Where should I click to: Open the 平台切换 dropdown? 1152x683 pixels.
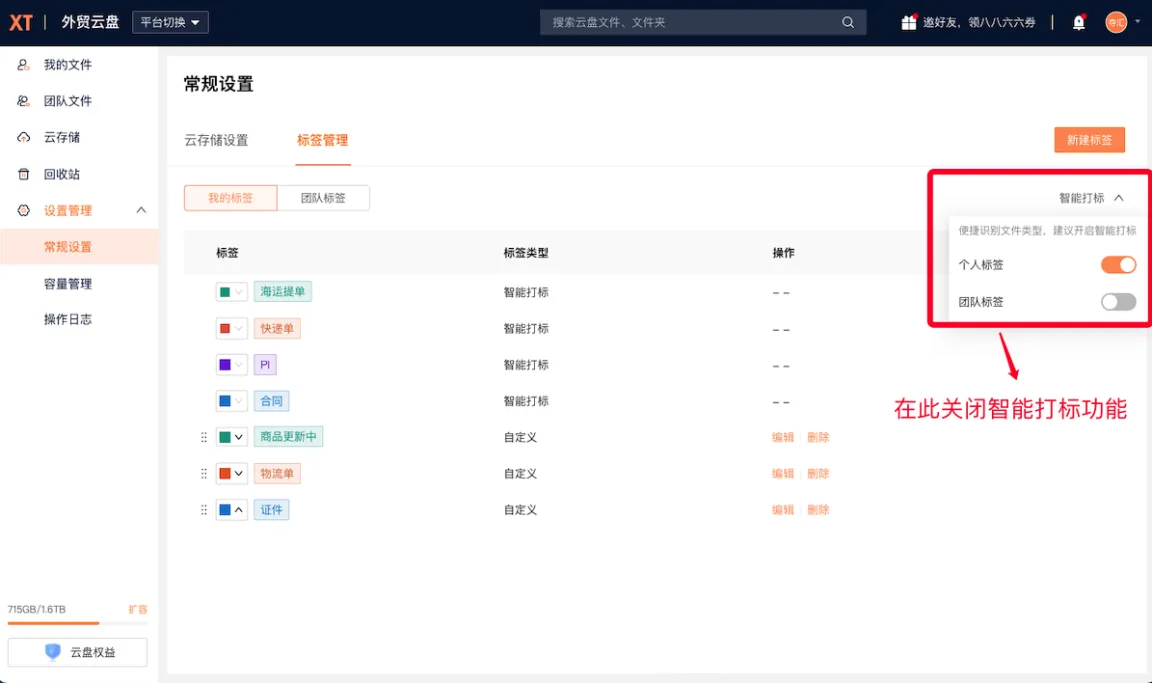coord(170,22)
